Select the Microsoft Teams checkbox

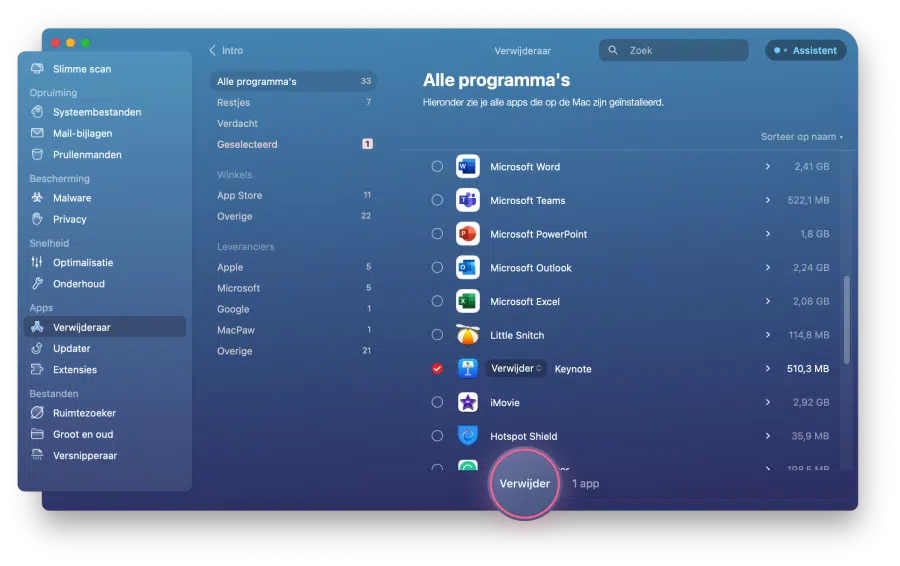point(437,200)
